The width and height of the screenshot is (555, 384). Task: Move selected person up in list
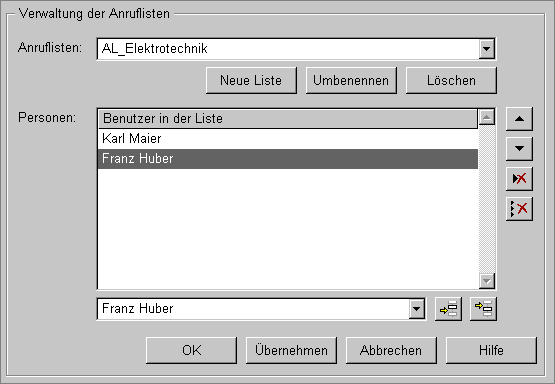tap(519, 119)
